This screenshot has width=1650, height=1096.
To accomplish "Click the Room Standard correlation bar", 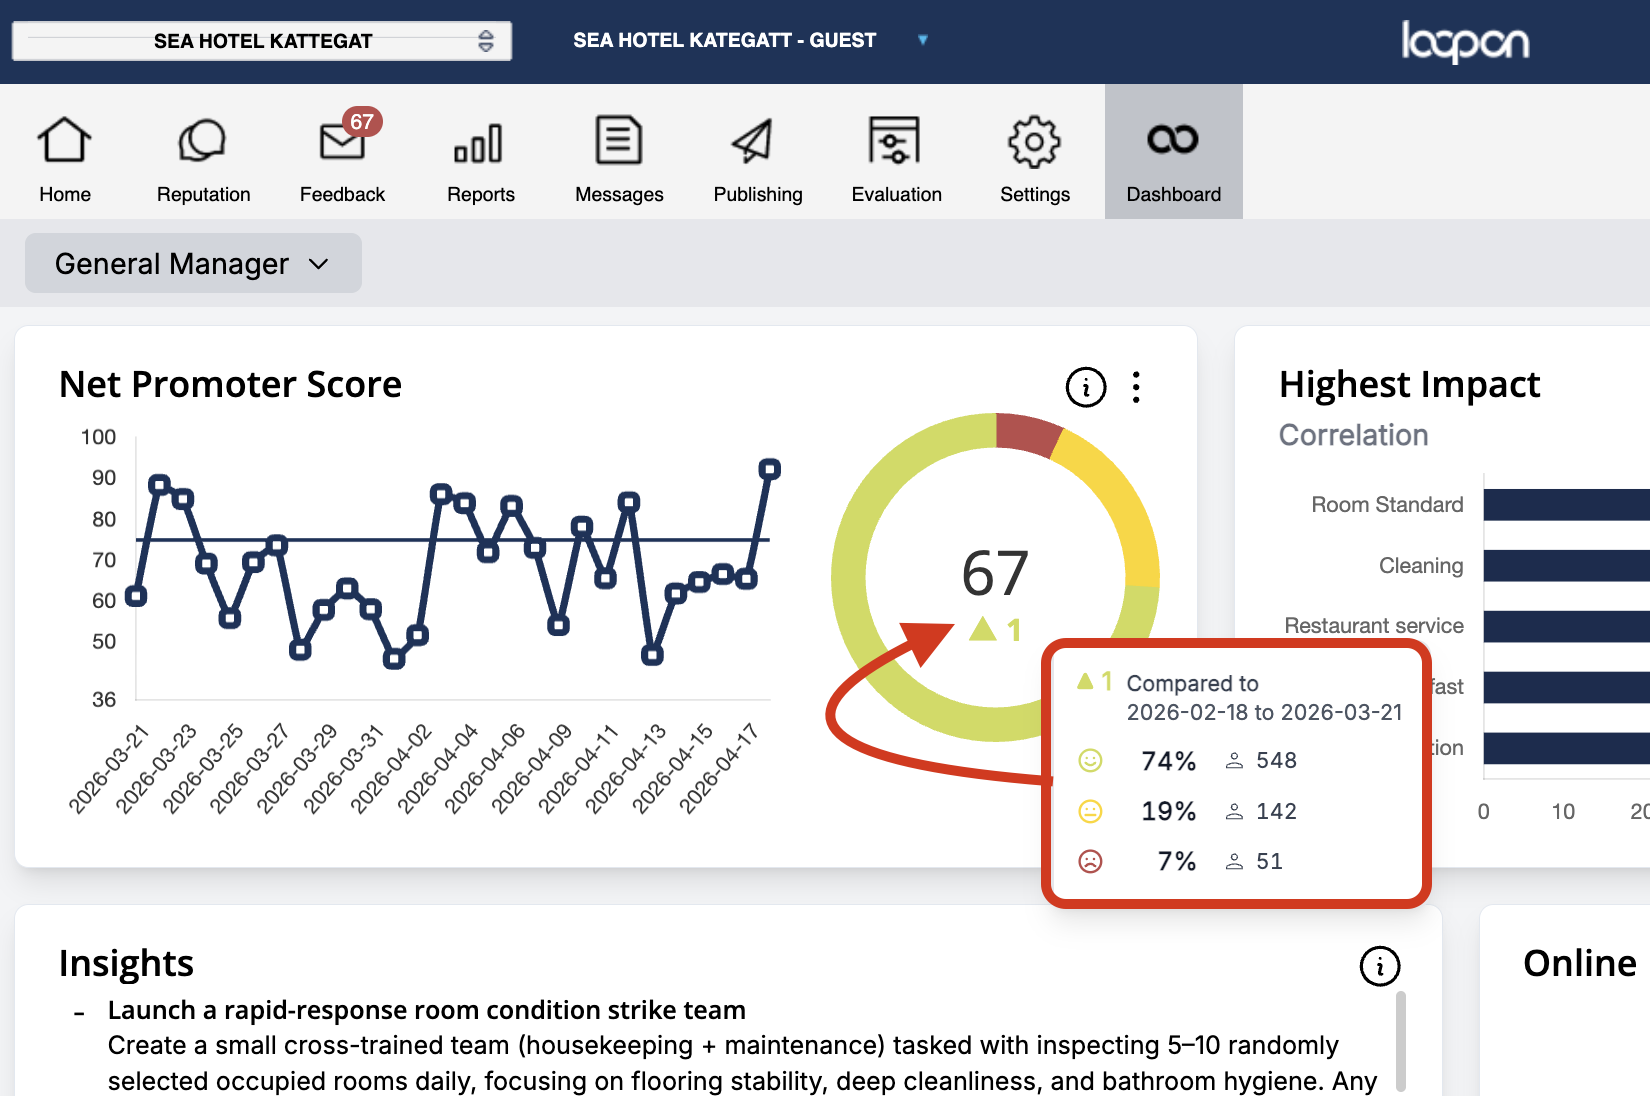I will pyautogui.click(x=1567, y=505).
